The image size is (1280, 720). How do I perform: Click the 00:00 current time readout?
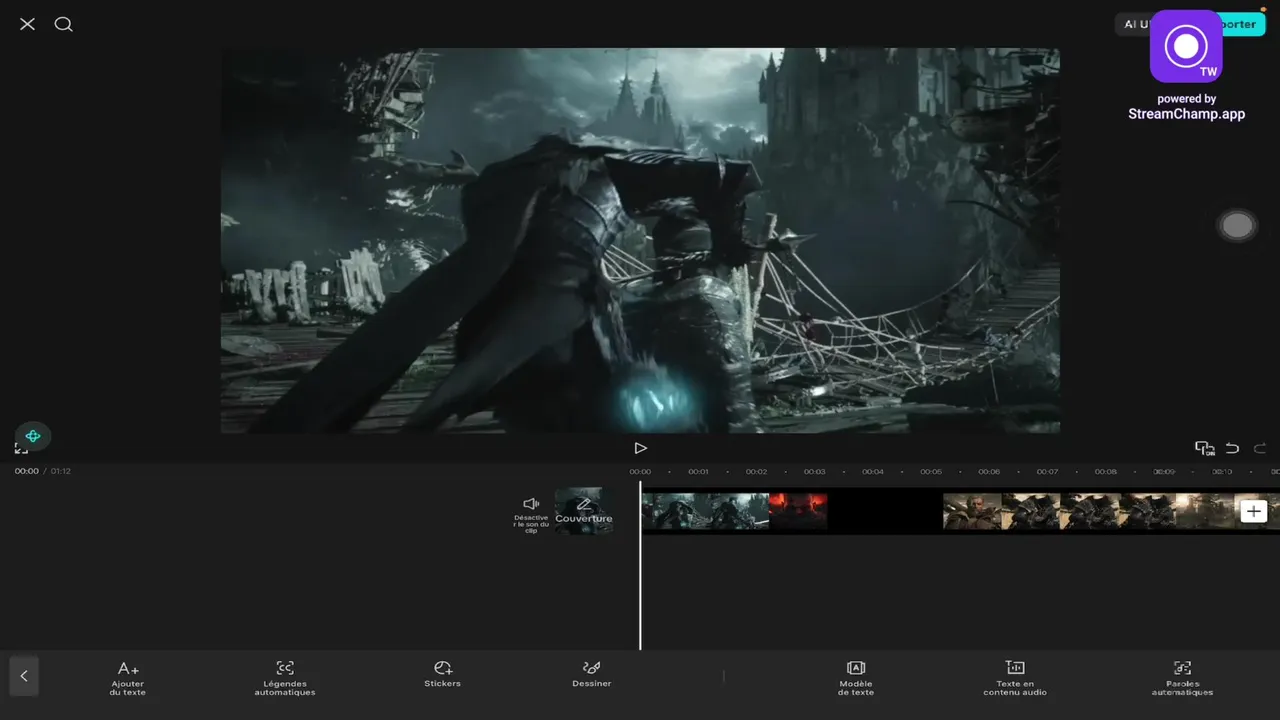(x=27, y=471)
